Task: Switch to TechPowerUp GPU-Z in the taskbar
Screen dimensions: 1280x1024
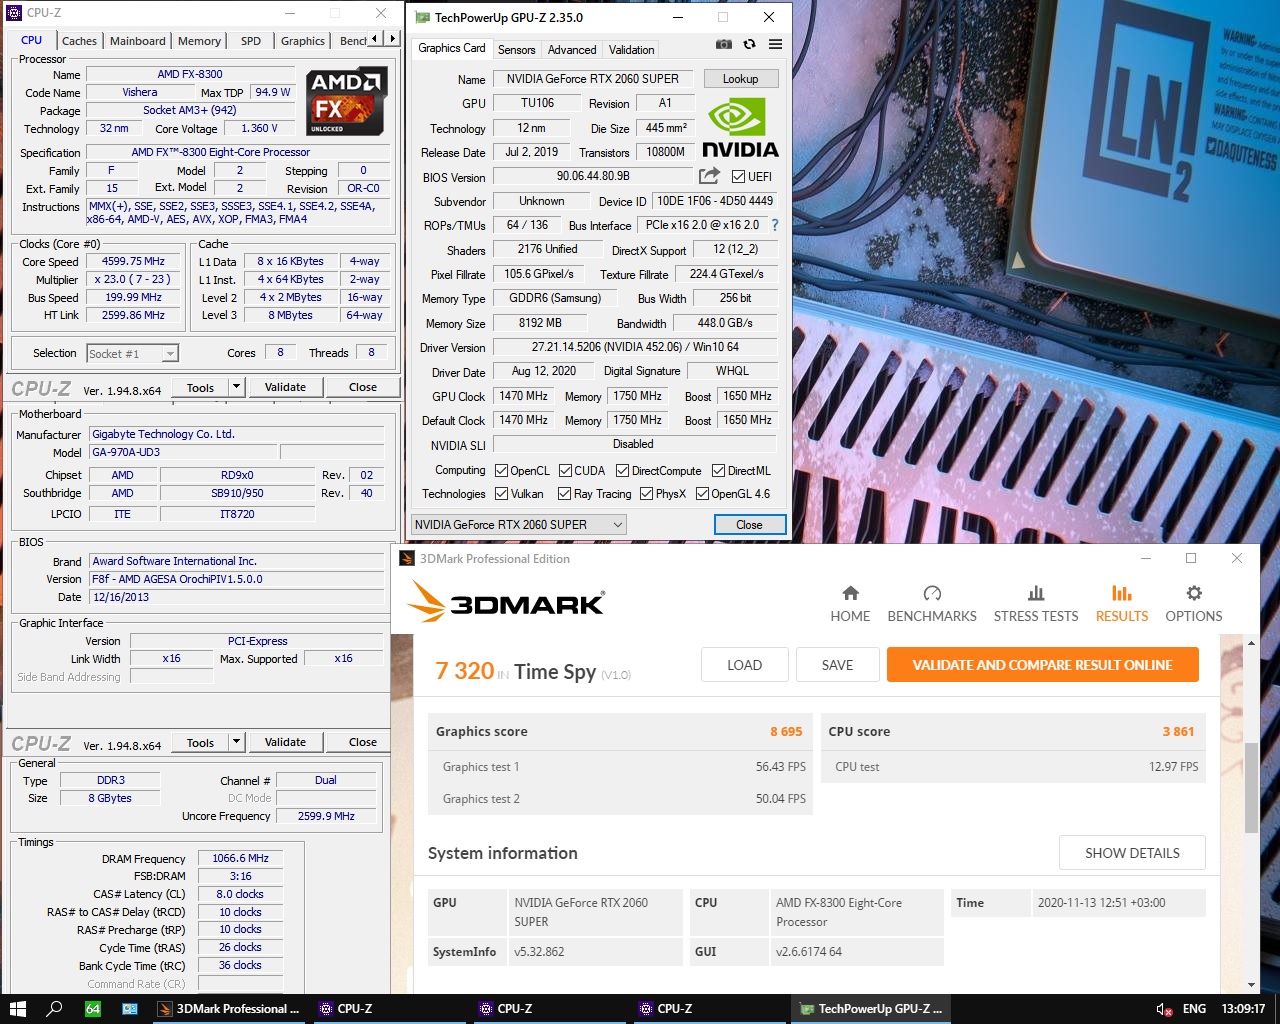Action: pyautogui.click(x=871, y=1009)
